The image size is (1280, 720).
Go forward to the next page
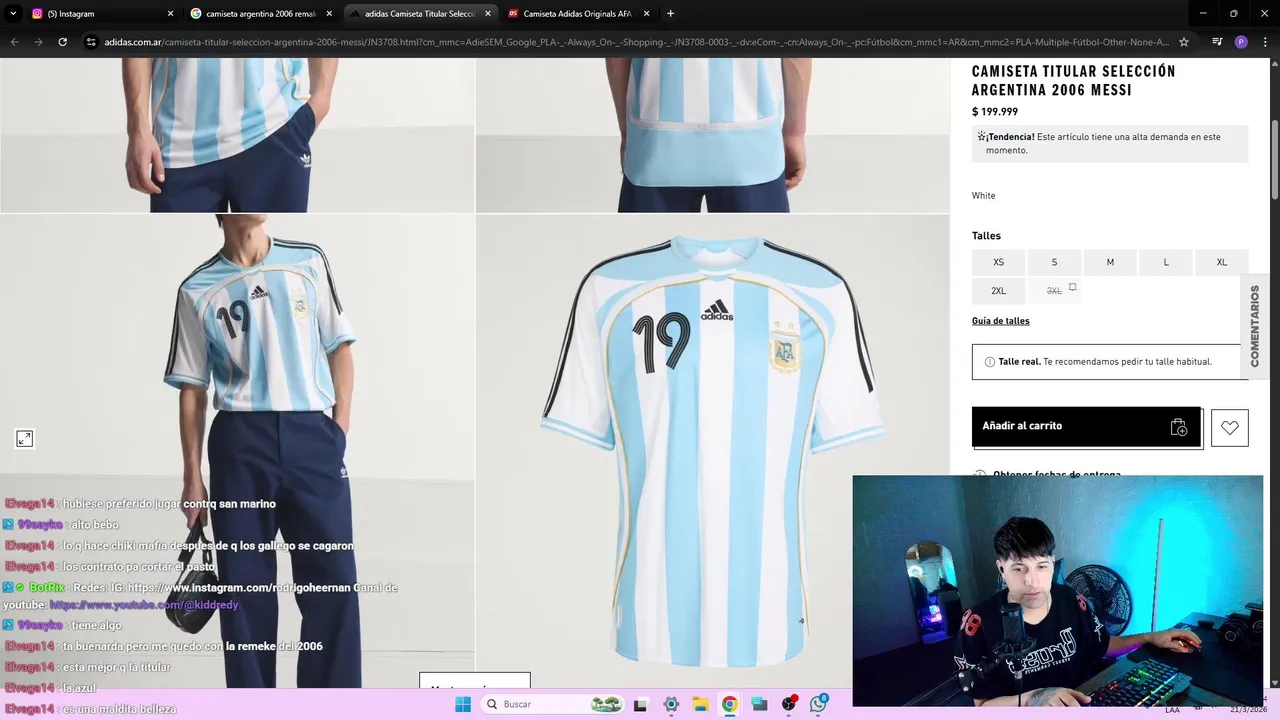pos(38,42)
